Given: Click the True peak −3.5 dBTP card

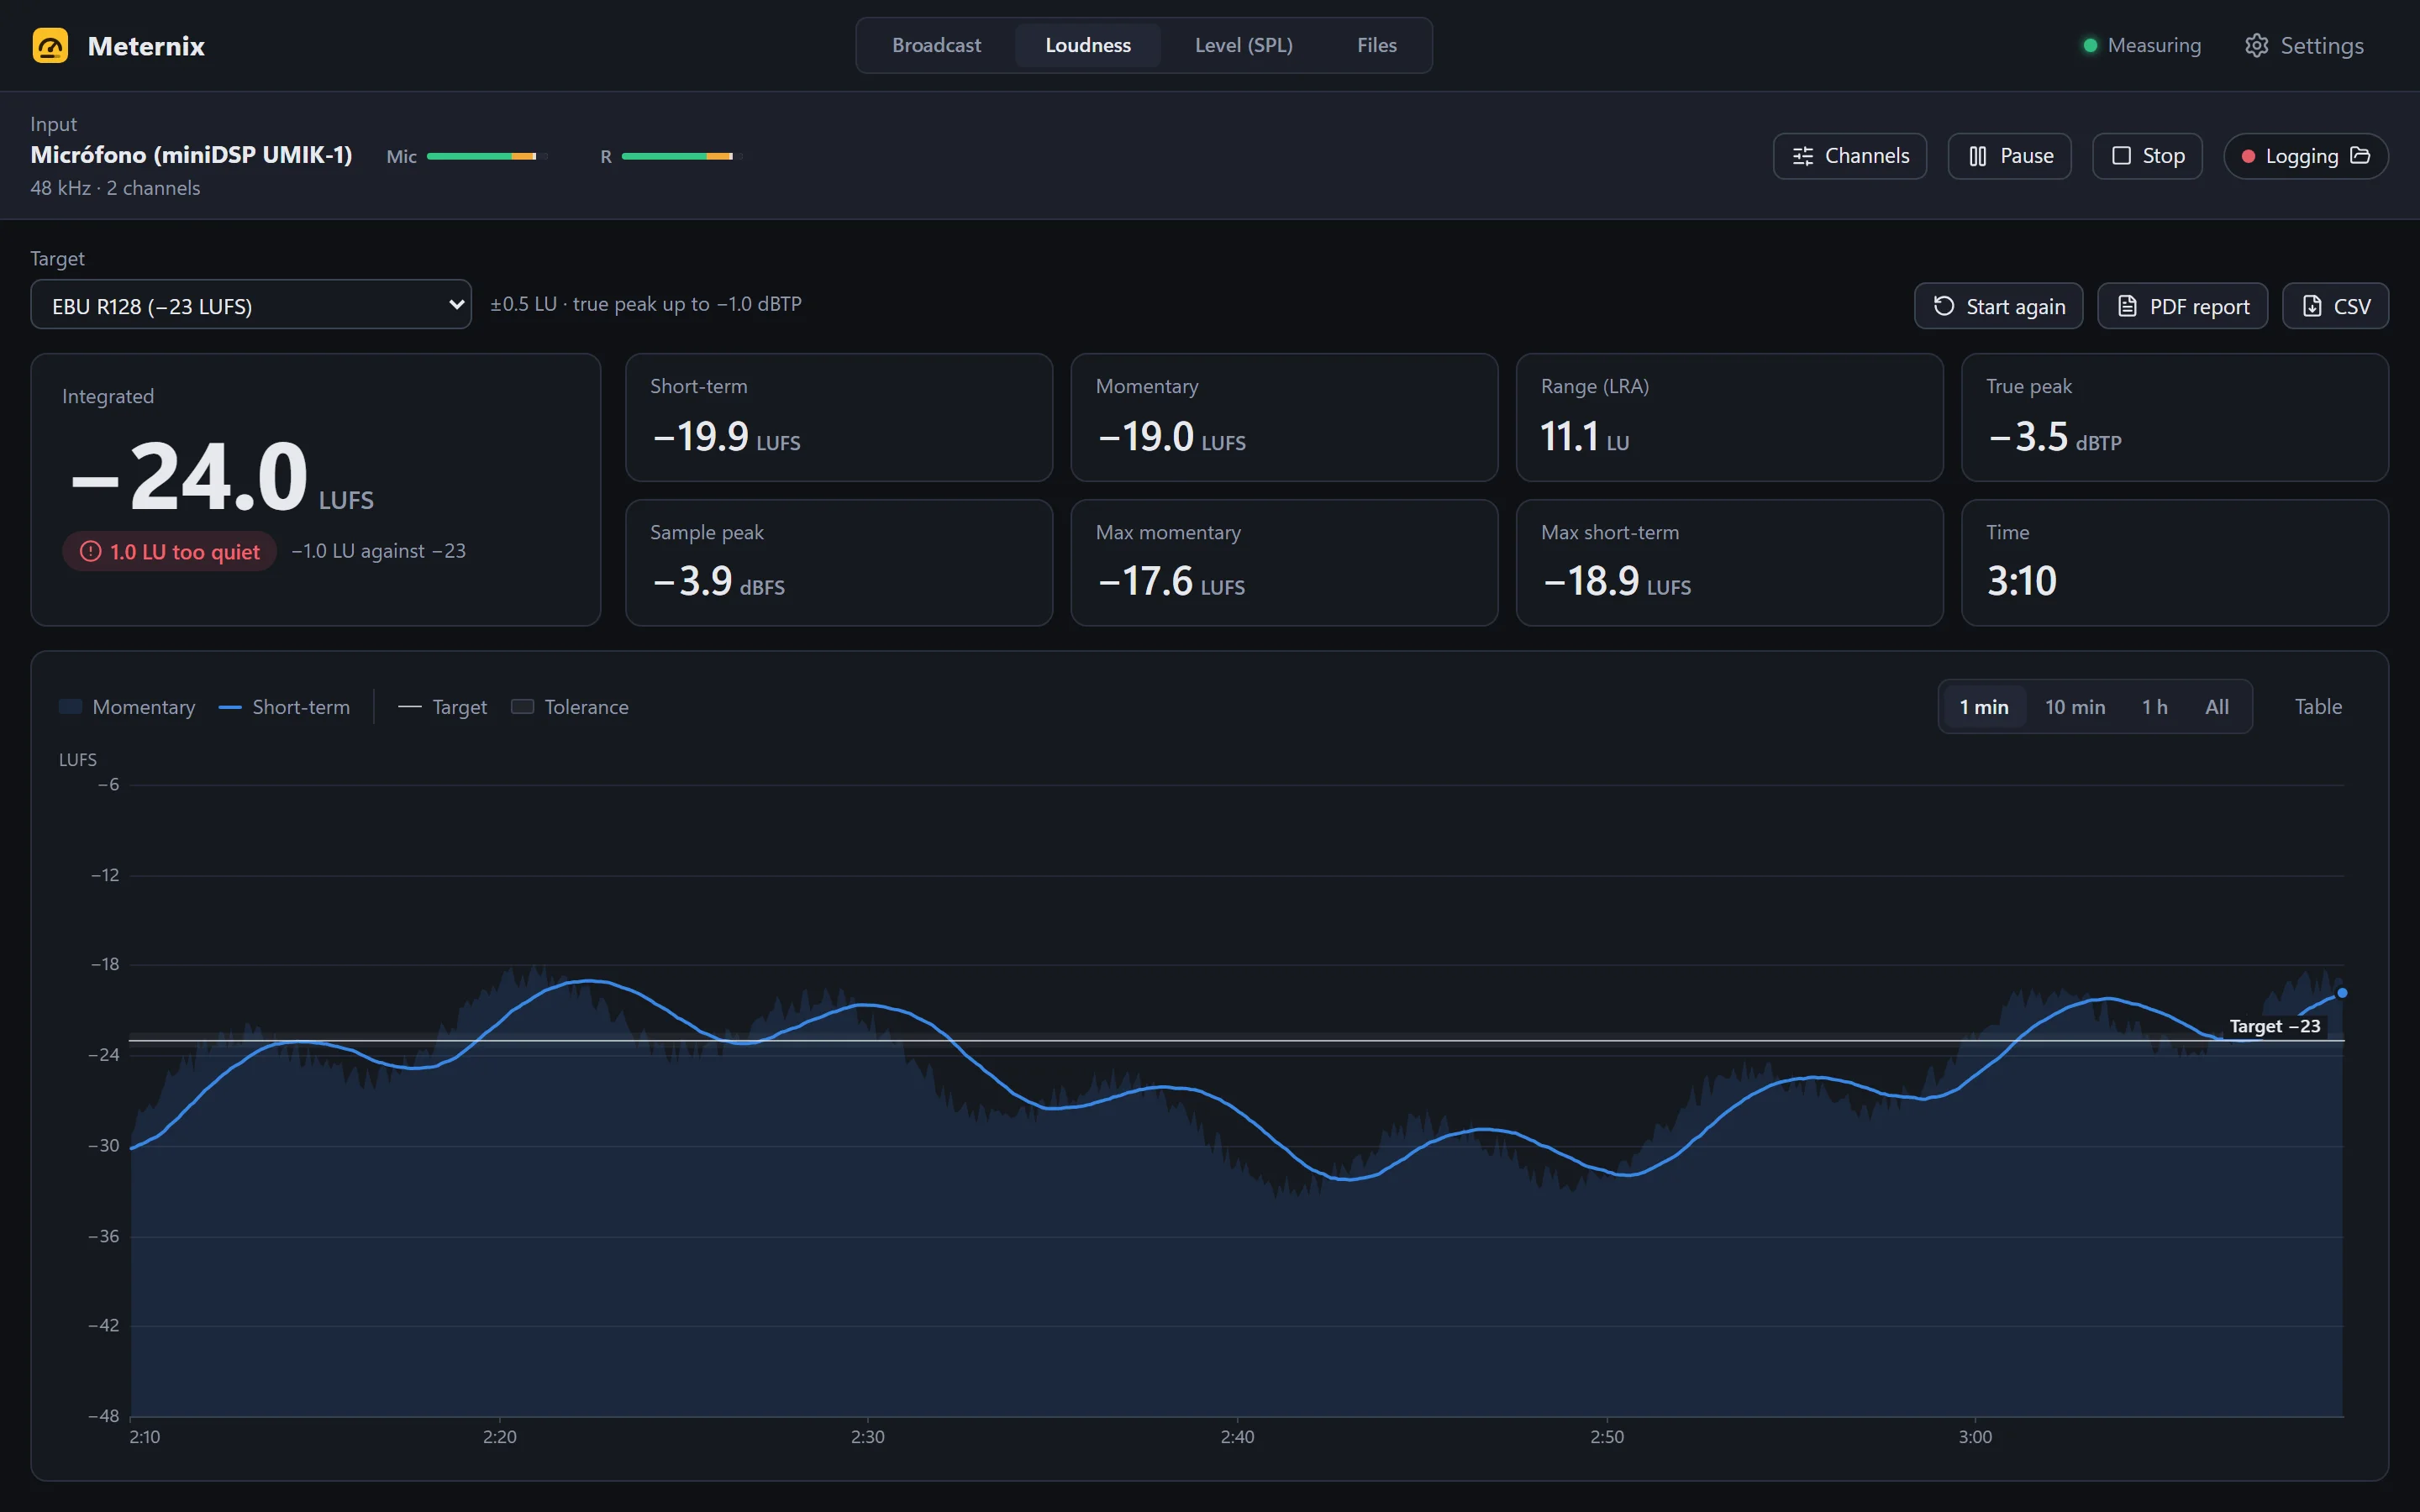Looking at the screenshot, I should coord(2174,417).
